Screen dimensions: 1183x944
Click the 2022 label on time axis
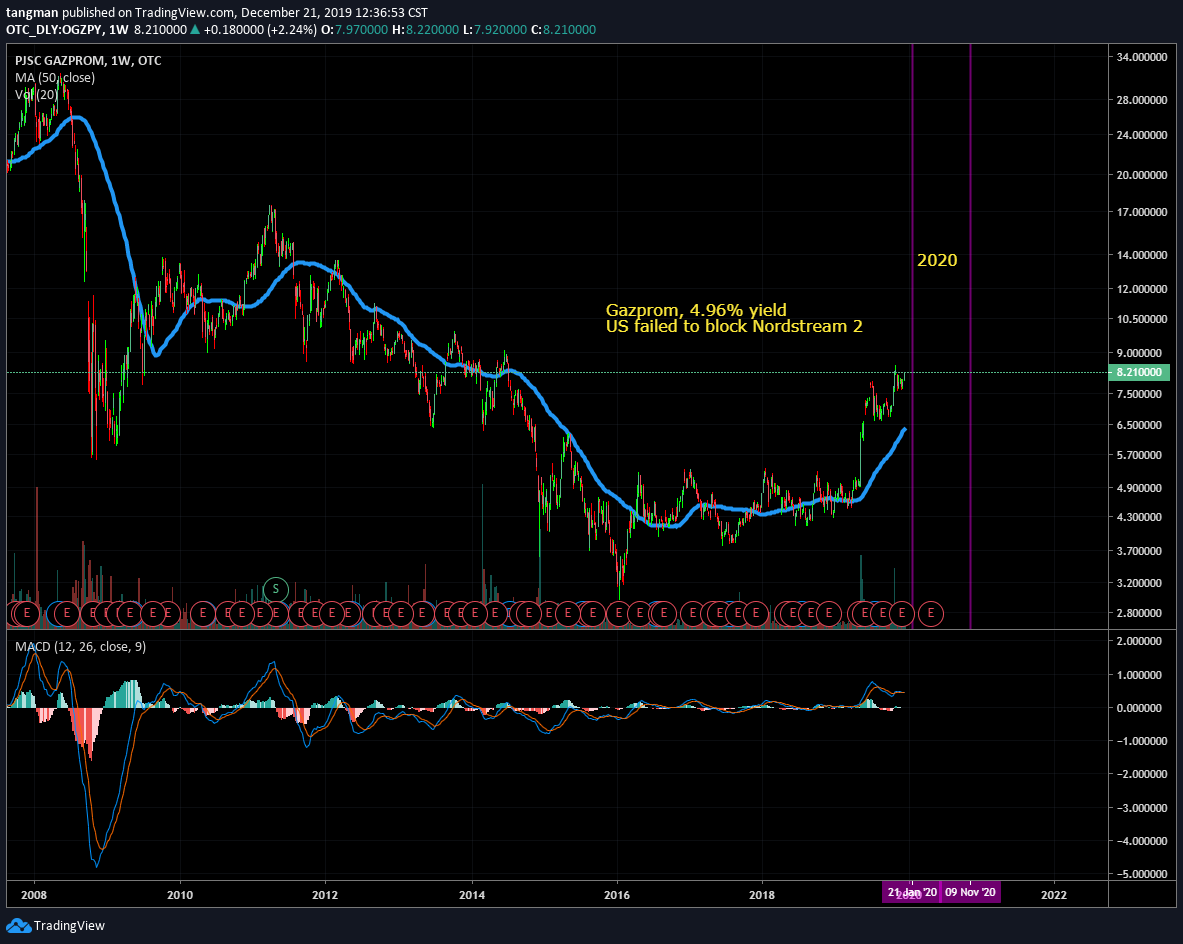(1054, 895)
